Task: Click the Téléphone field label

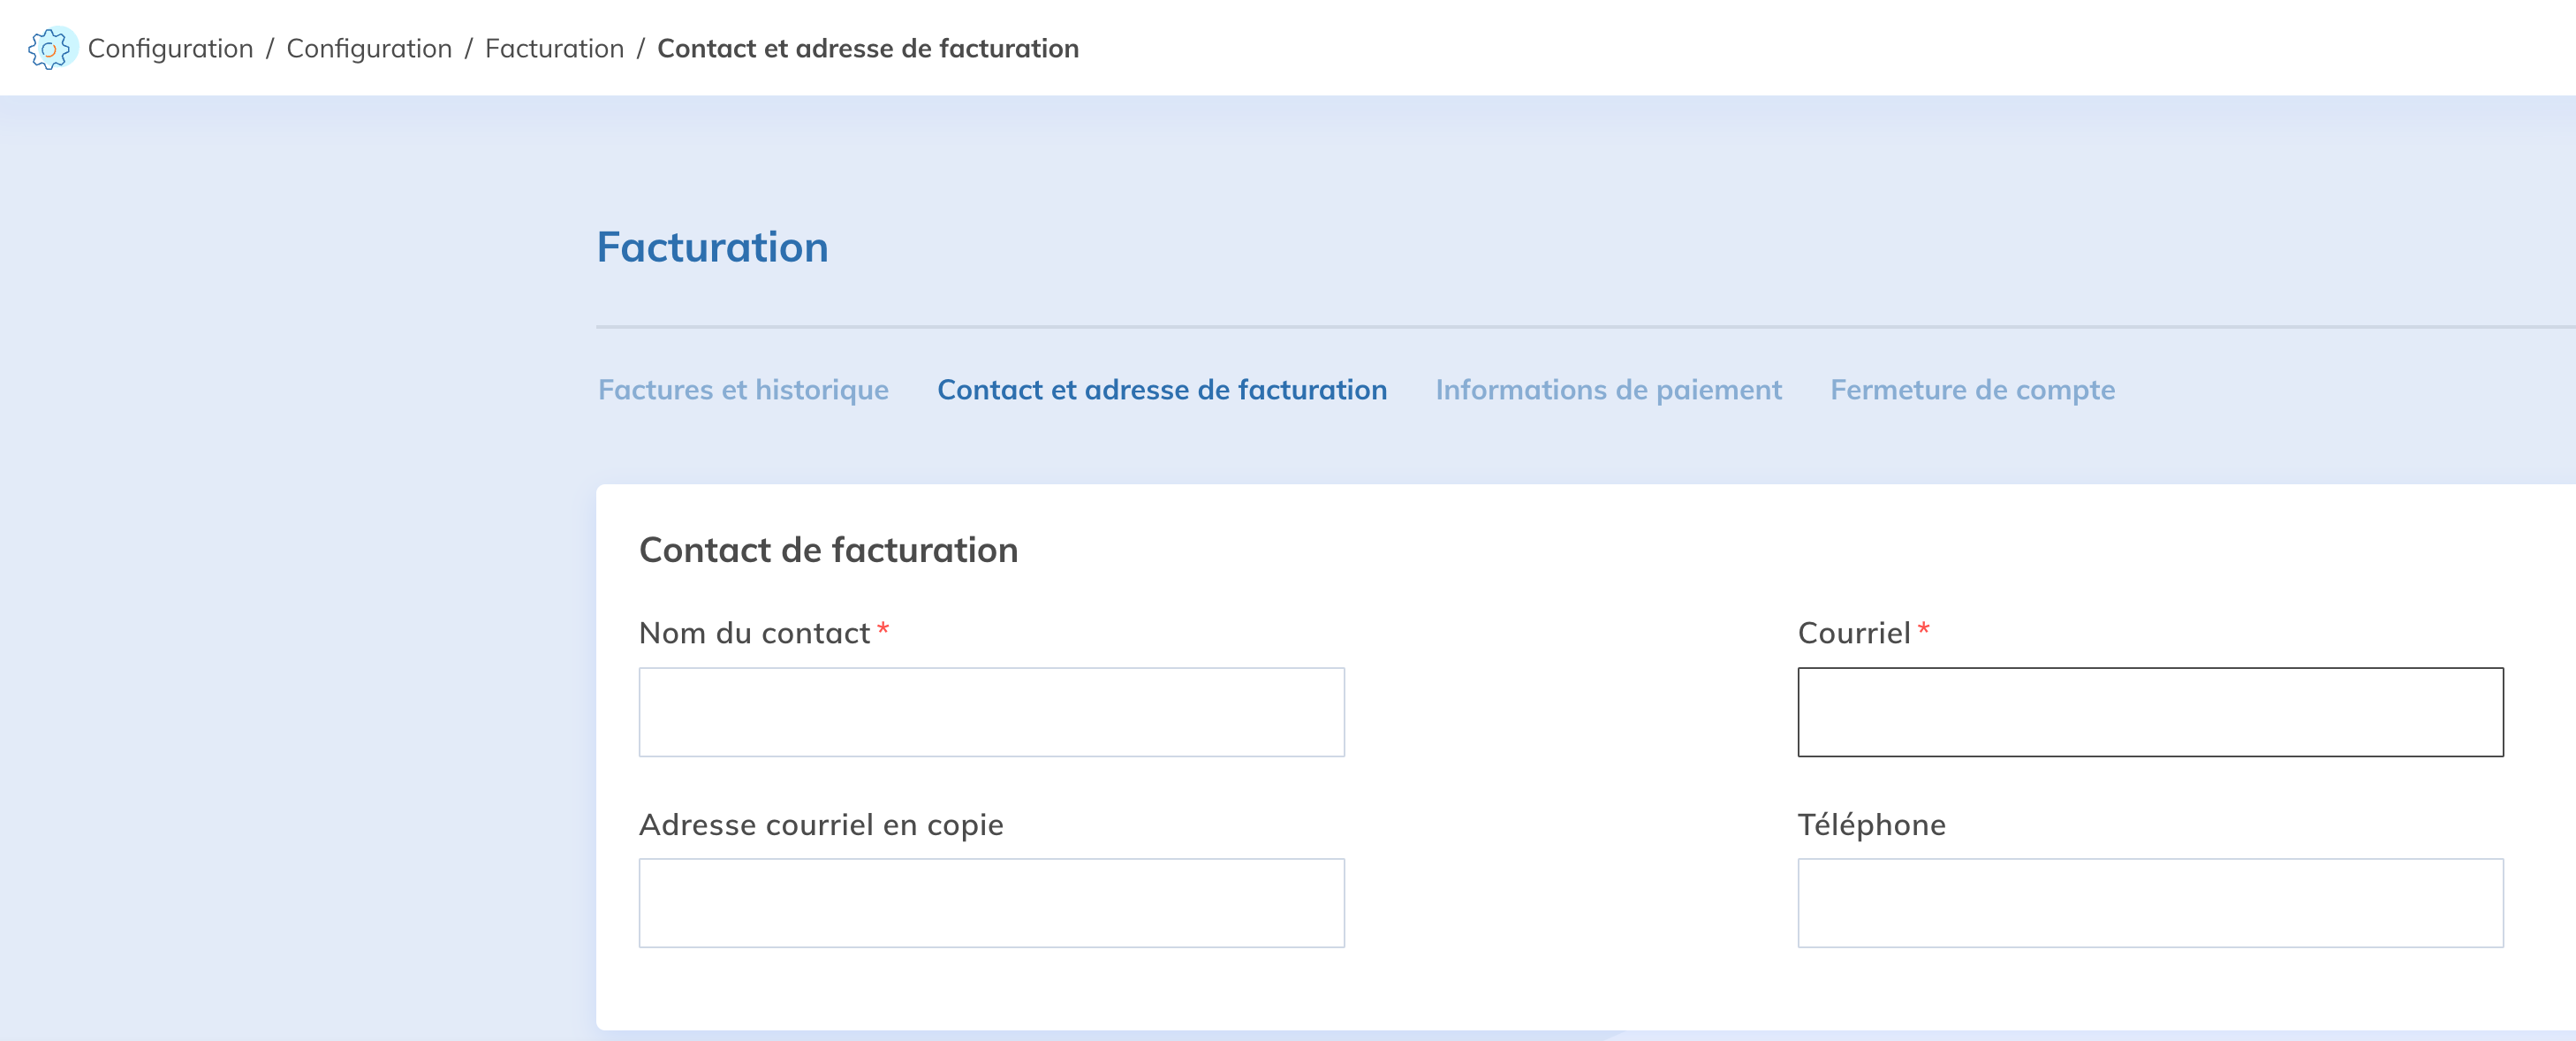Action: 1871,824
